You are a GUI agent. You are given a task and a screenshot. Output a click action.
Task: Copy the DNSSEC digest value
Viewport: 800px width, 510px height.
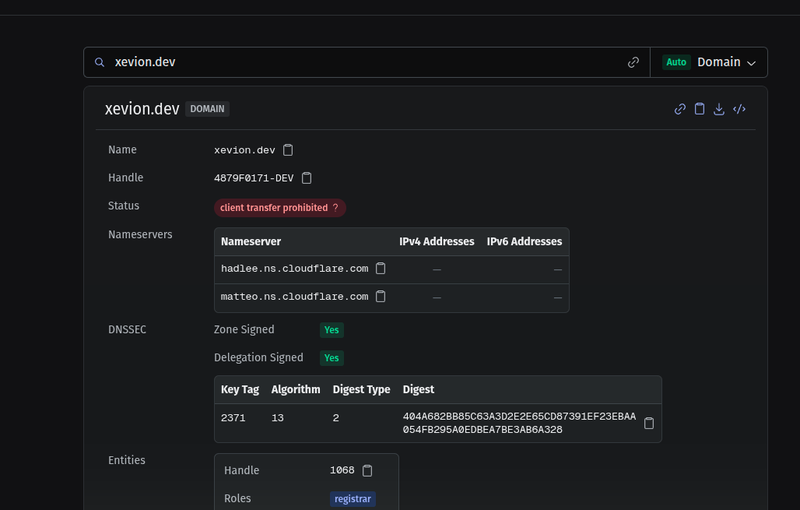pos(649,423)
